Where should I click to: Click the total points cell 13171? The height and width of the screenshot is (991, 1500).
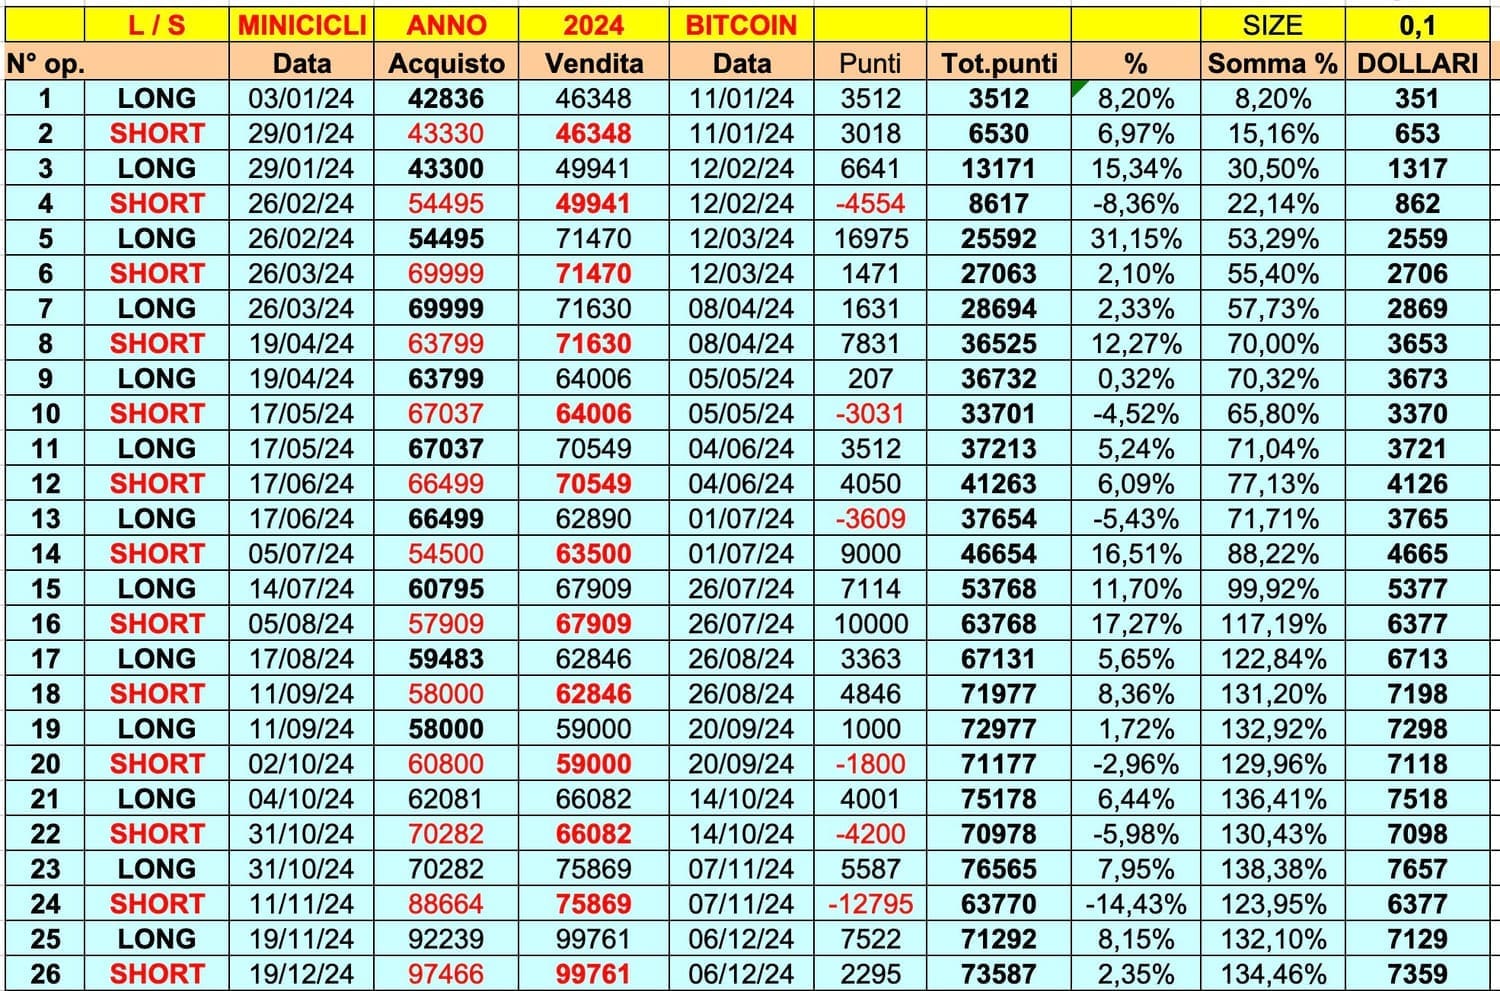click(999, 168)
